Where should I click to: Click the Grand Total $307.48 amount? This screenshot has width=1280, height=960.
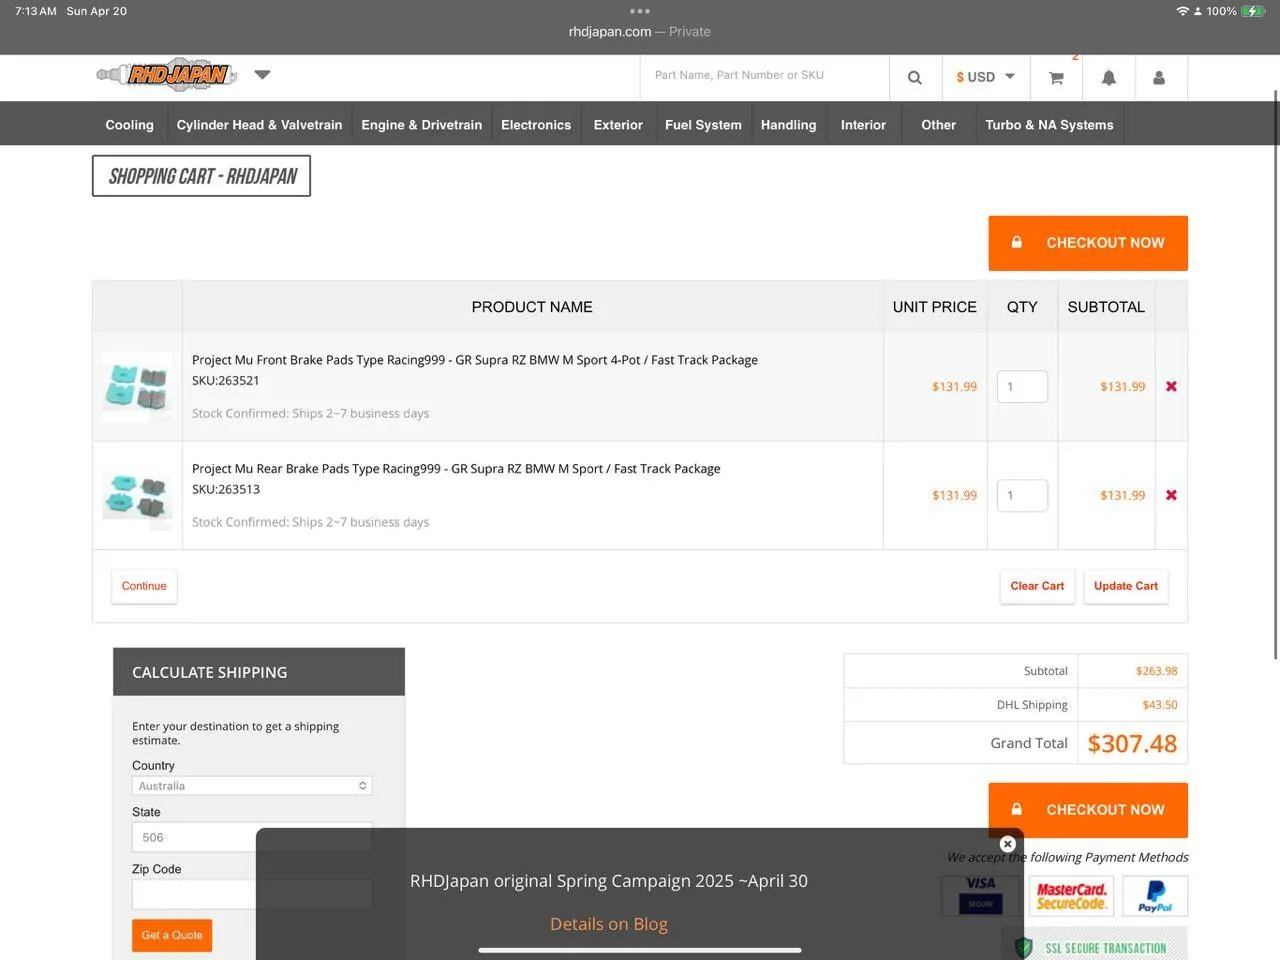coord(1132,744)
